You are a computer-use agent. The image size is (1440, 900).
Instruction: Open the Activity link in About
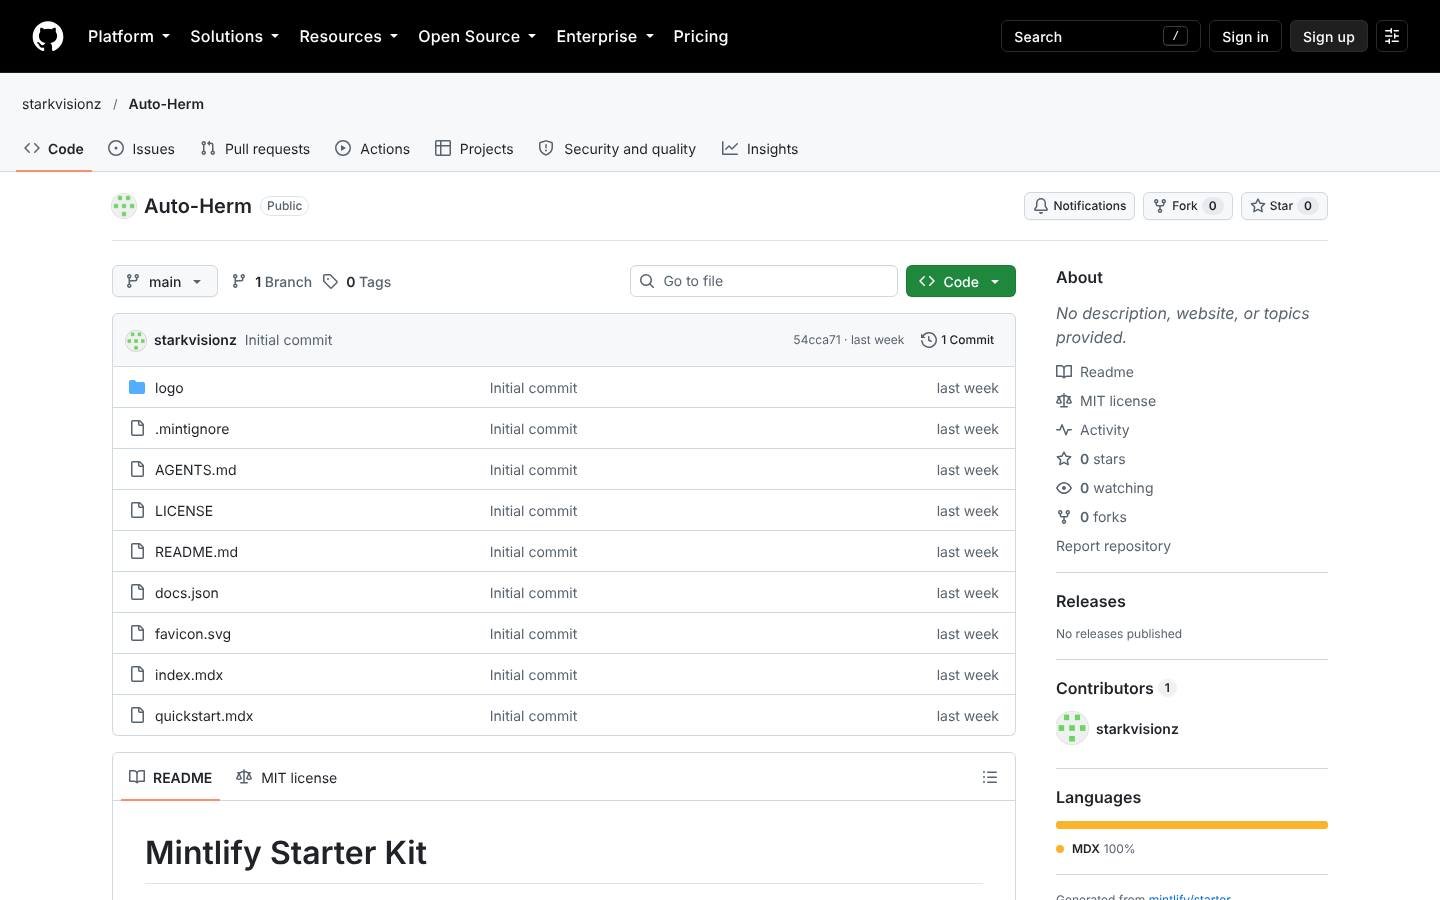(1093, 430)
